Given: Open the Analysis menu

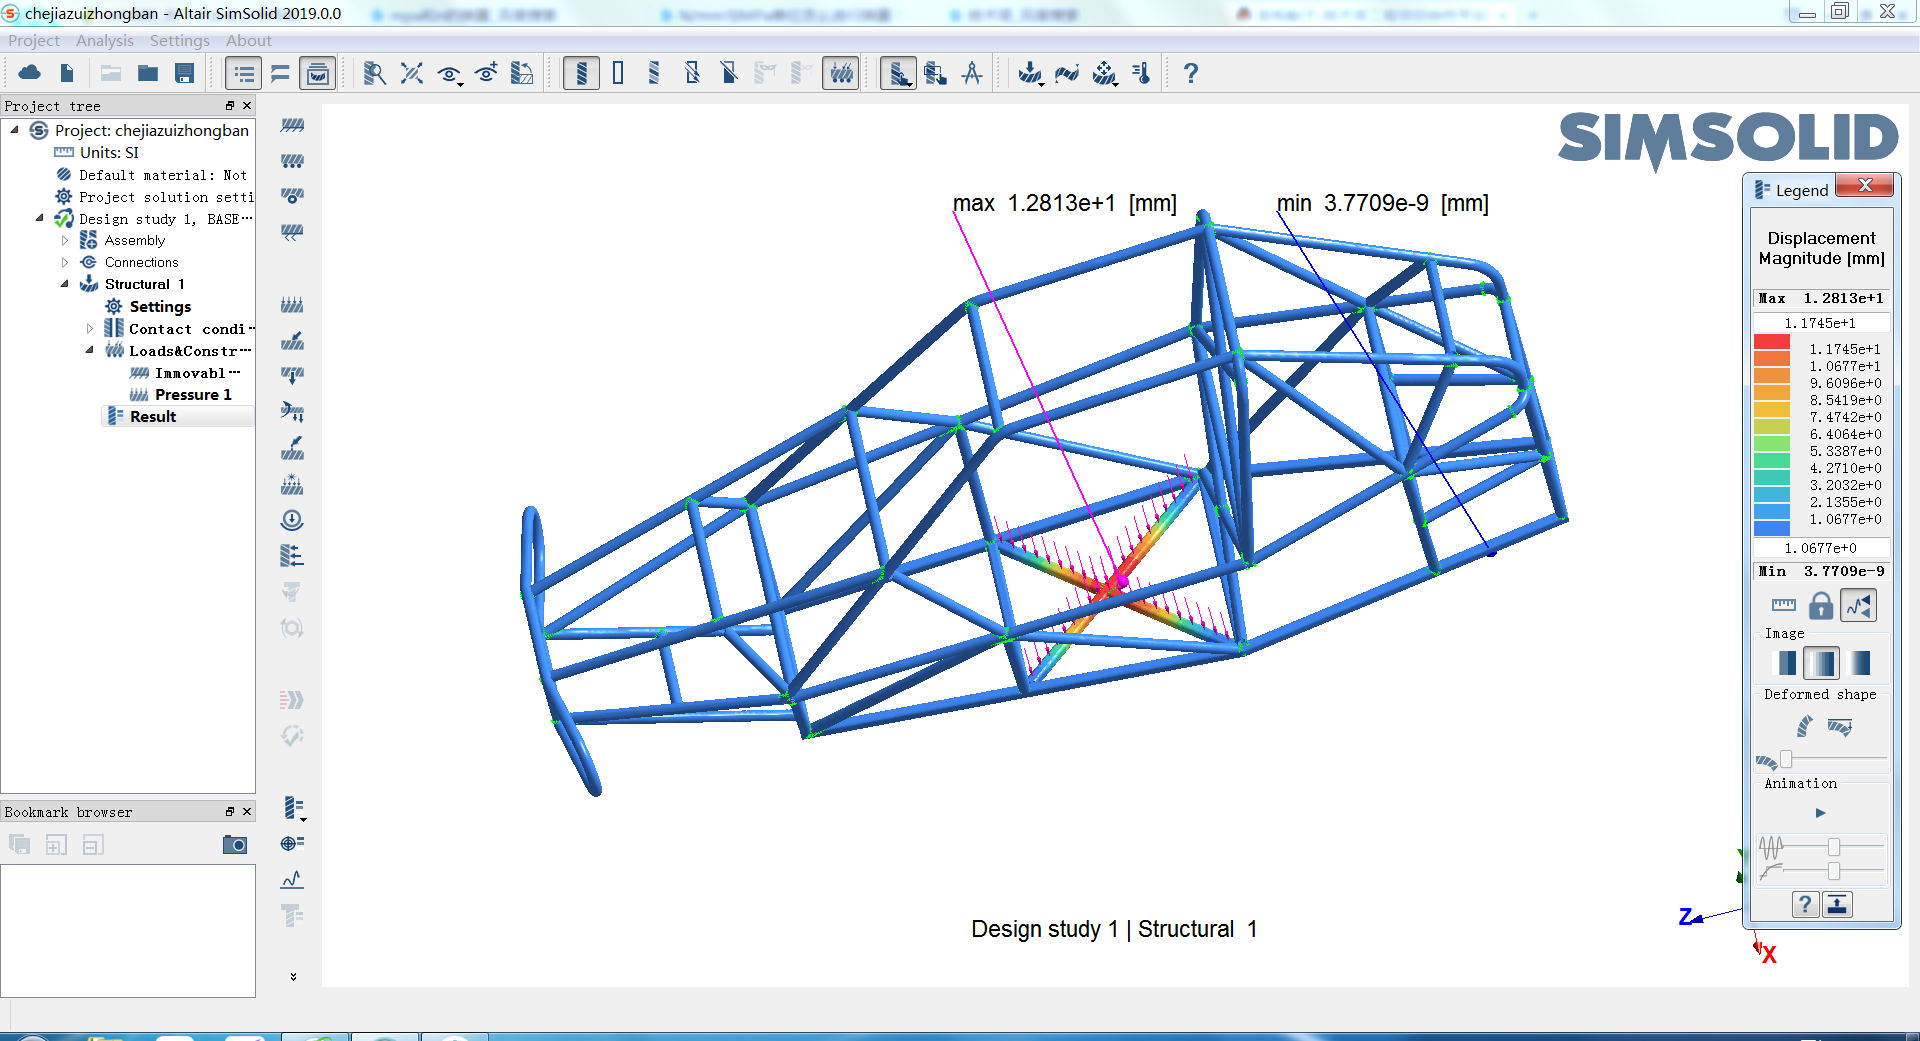Looking at the screenshot, I should (x=104, y=41).
